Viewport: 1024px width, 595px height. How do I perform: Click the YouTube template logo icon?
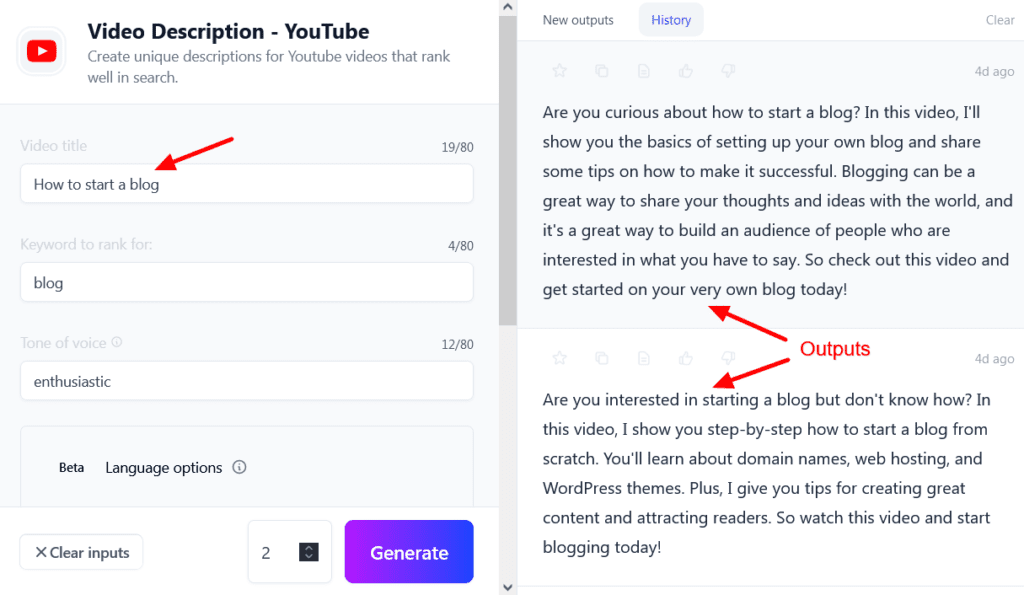42,50
